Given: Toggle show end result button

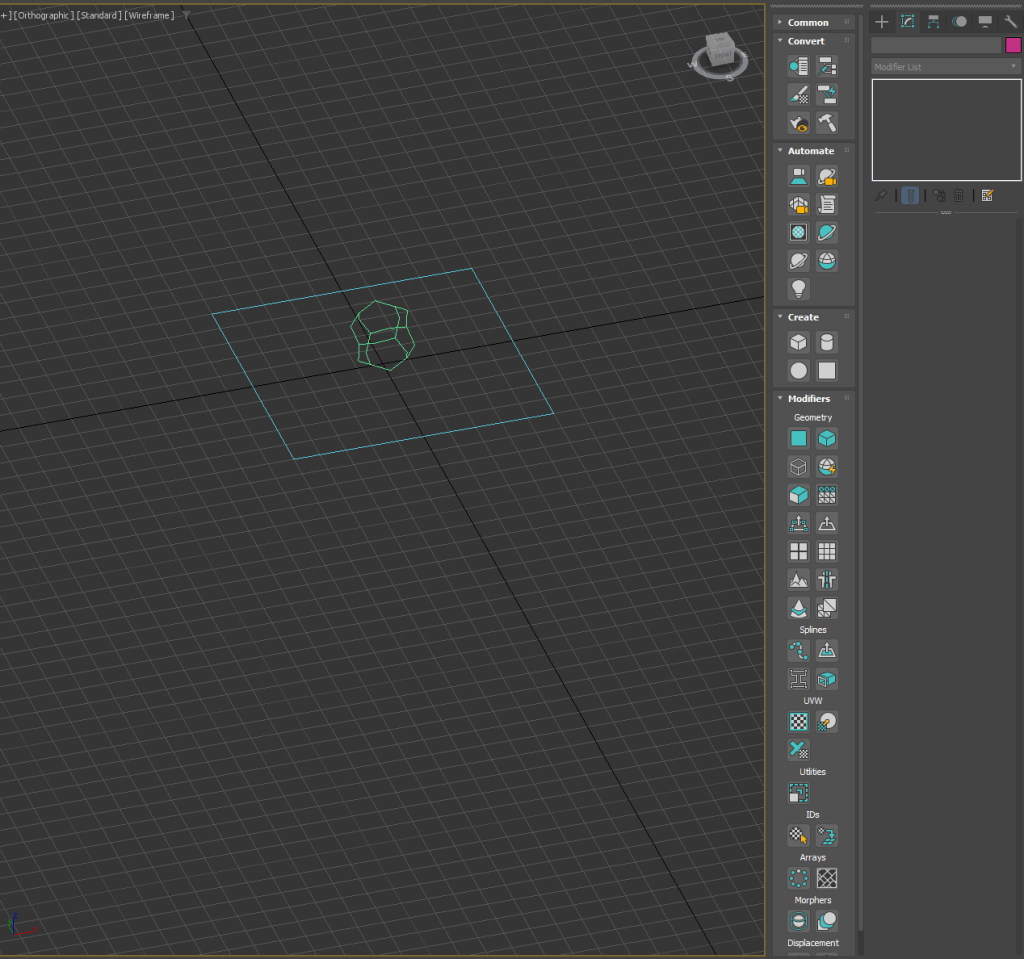Looking at the screenshot, I should [910, 196].
